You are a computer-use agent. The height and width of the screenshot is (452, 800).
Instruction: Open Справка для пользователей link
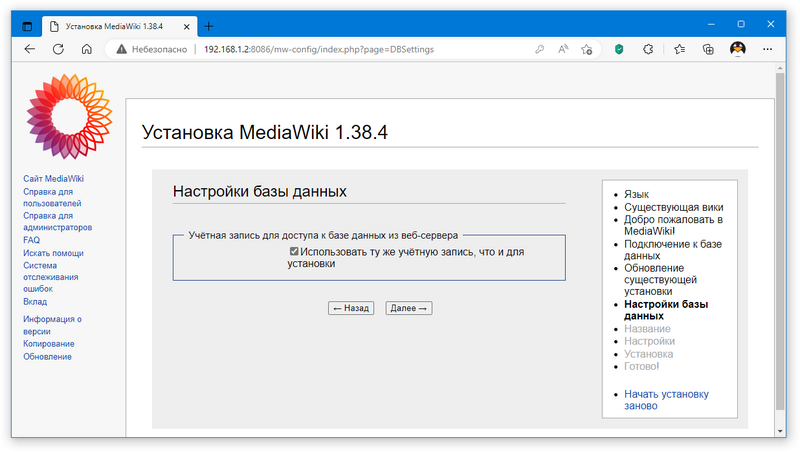click(52, 197)
